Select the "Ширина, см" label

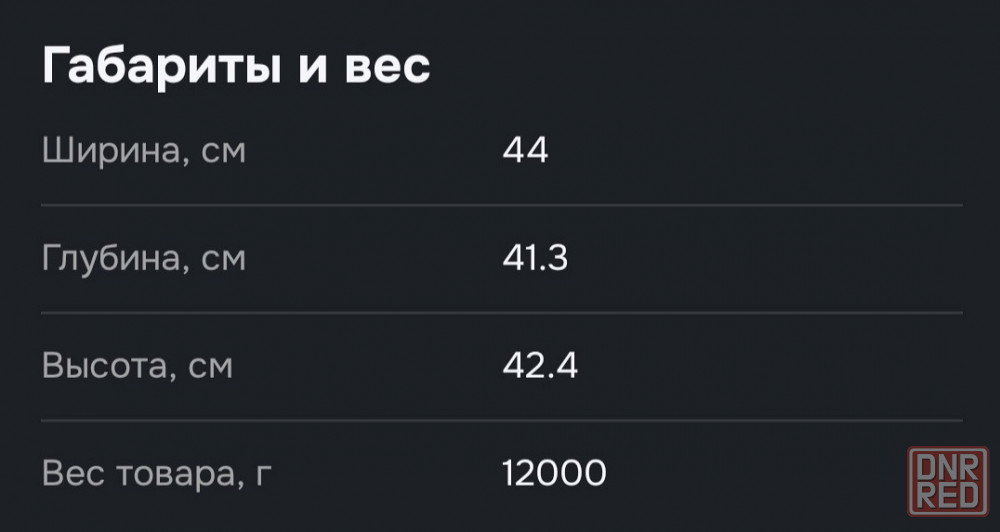(x=143, y=153)
